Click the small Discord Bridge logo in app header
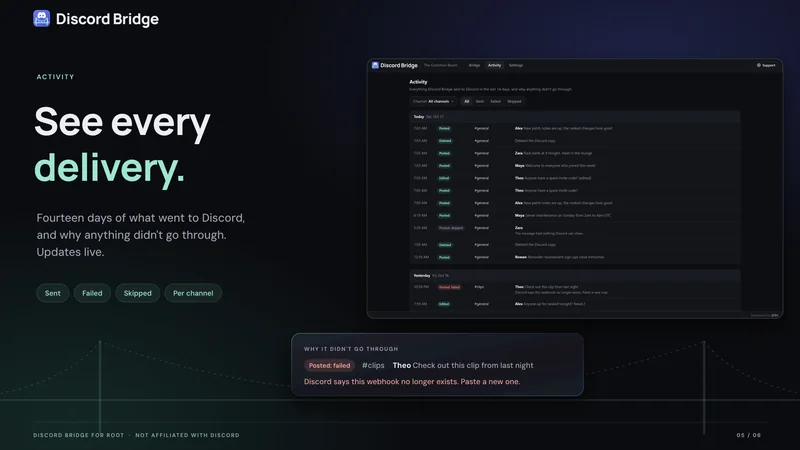800x450 pixels. (375, 65)
